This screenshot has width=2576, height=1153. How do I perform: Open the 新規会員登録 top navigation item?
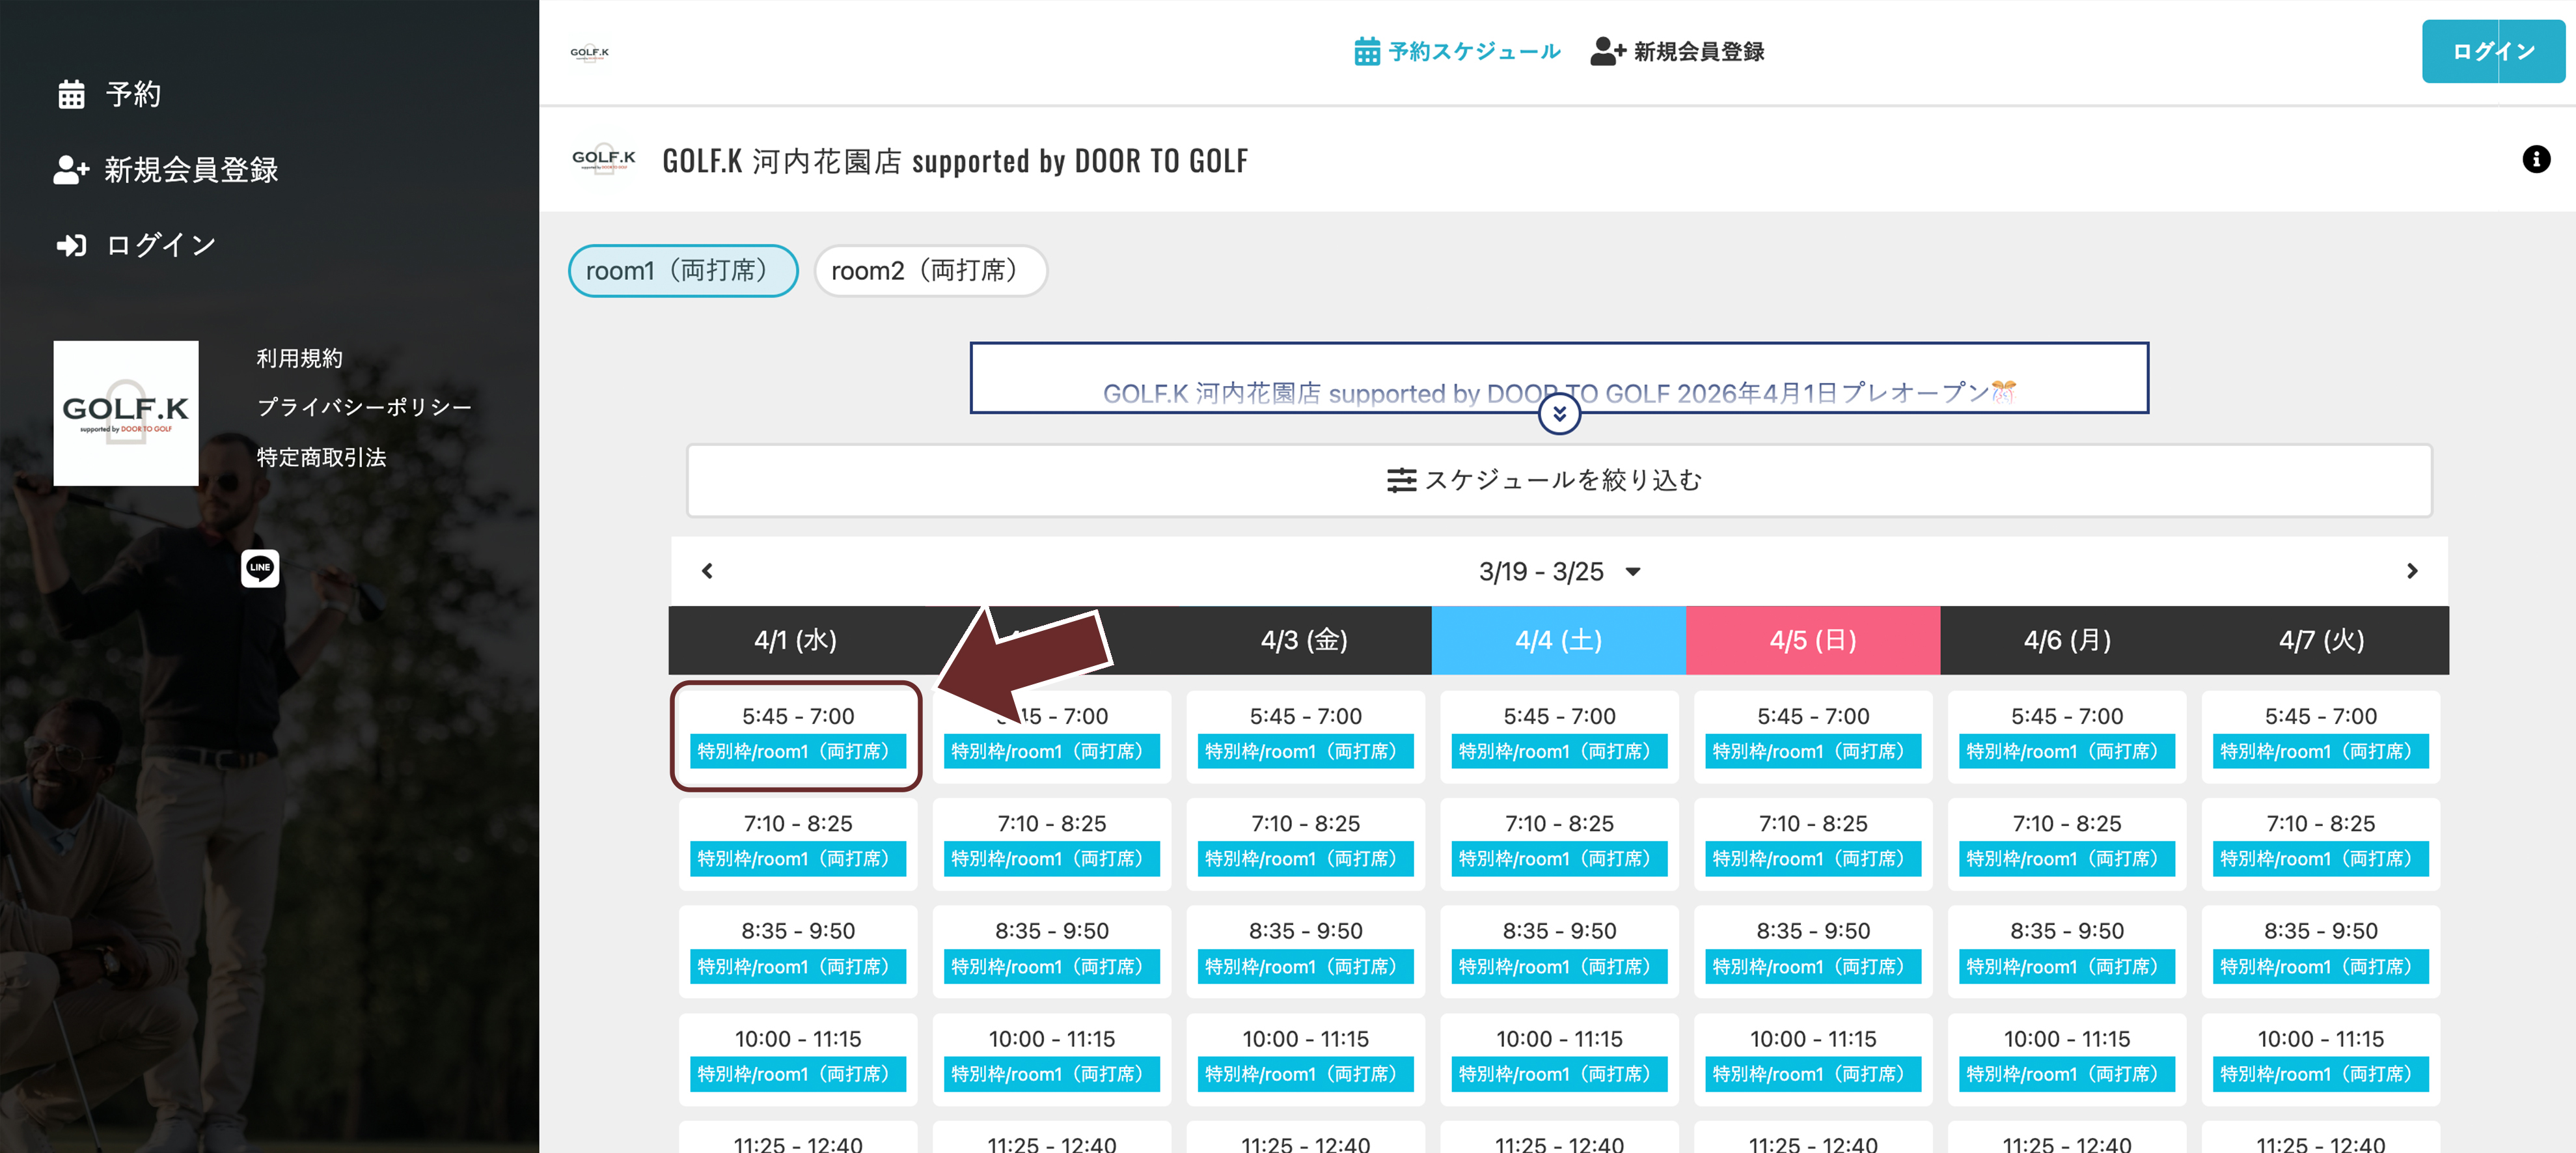pos(1678,52)
